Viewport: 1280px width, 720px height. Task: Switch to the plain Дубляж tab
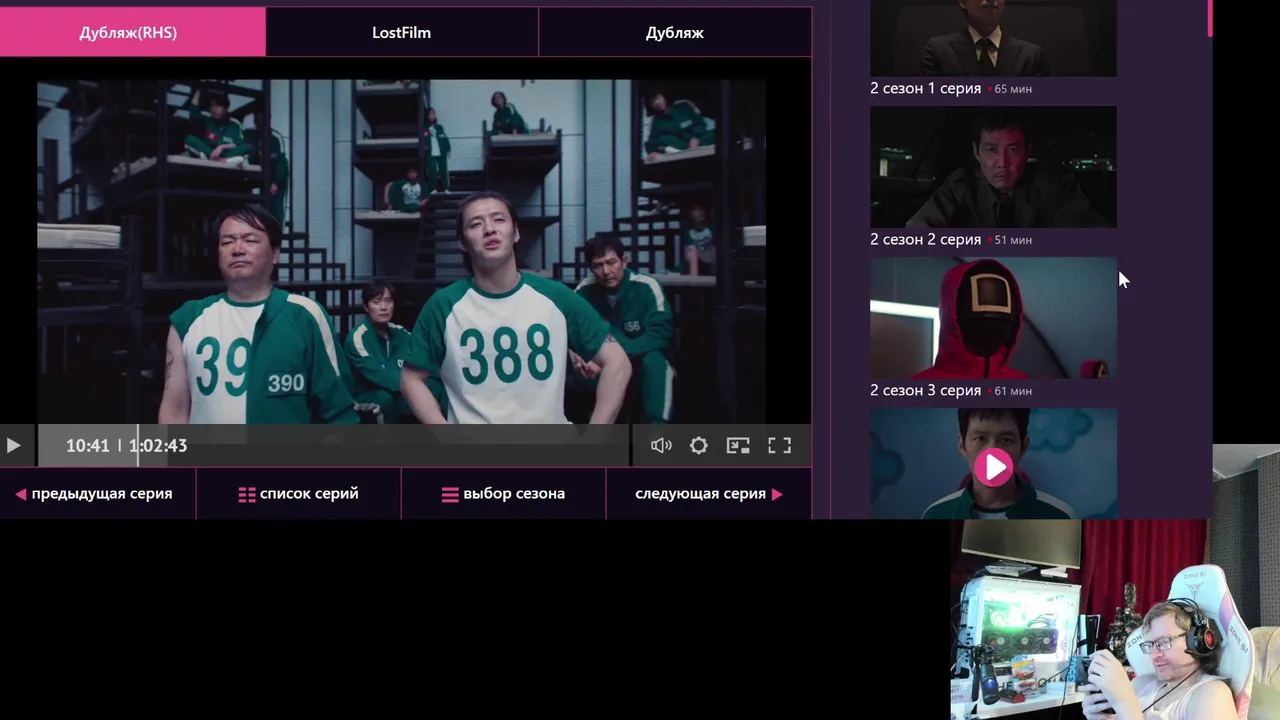pos(675,32)
